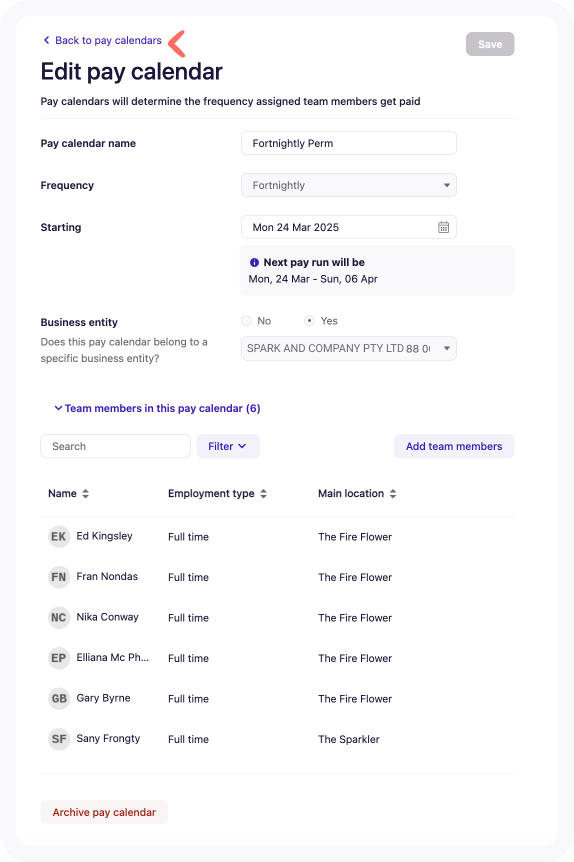Edit the Pay calendar name field
The image size is (574, 862).
pyautogui.click(x=349, y=143)
